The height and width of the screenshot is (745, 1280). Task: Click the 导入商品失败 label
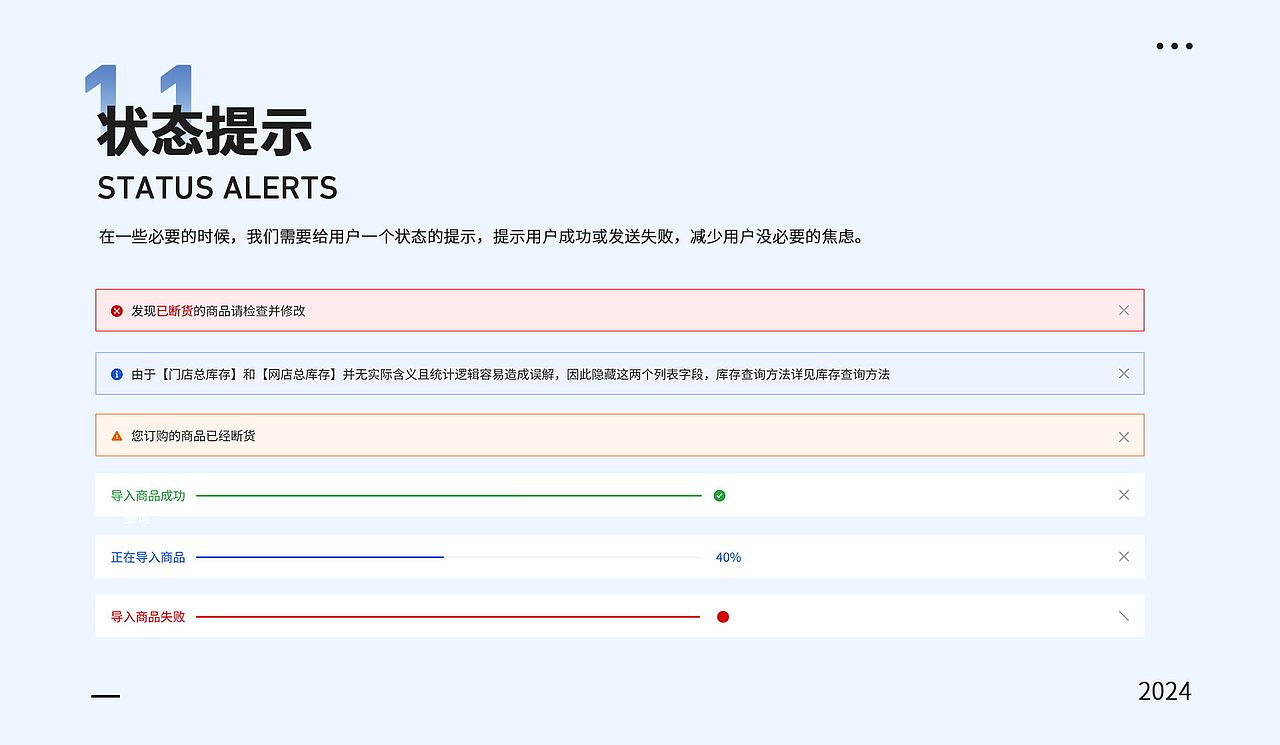pos(148,617)
